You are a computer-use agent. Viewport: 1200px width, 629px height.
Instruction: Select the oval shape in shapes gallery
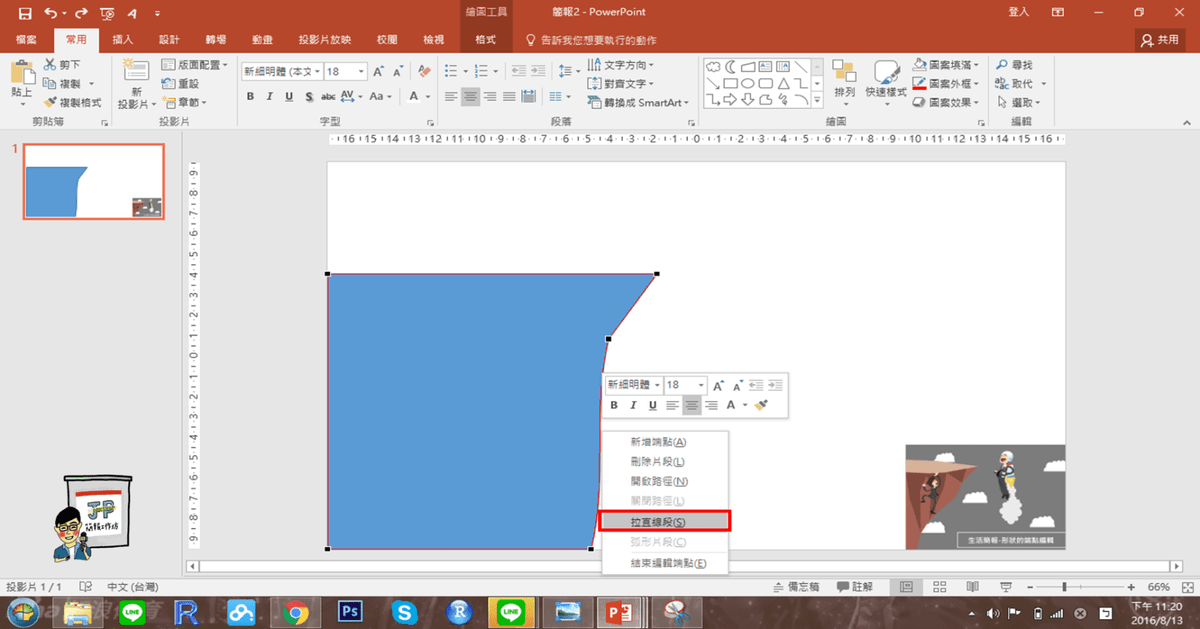[x=749, y=83]
